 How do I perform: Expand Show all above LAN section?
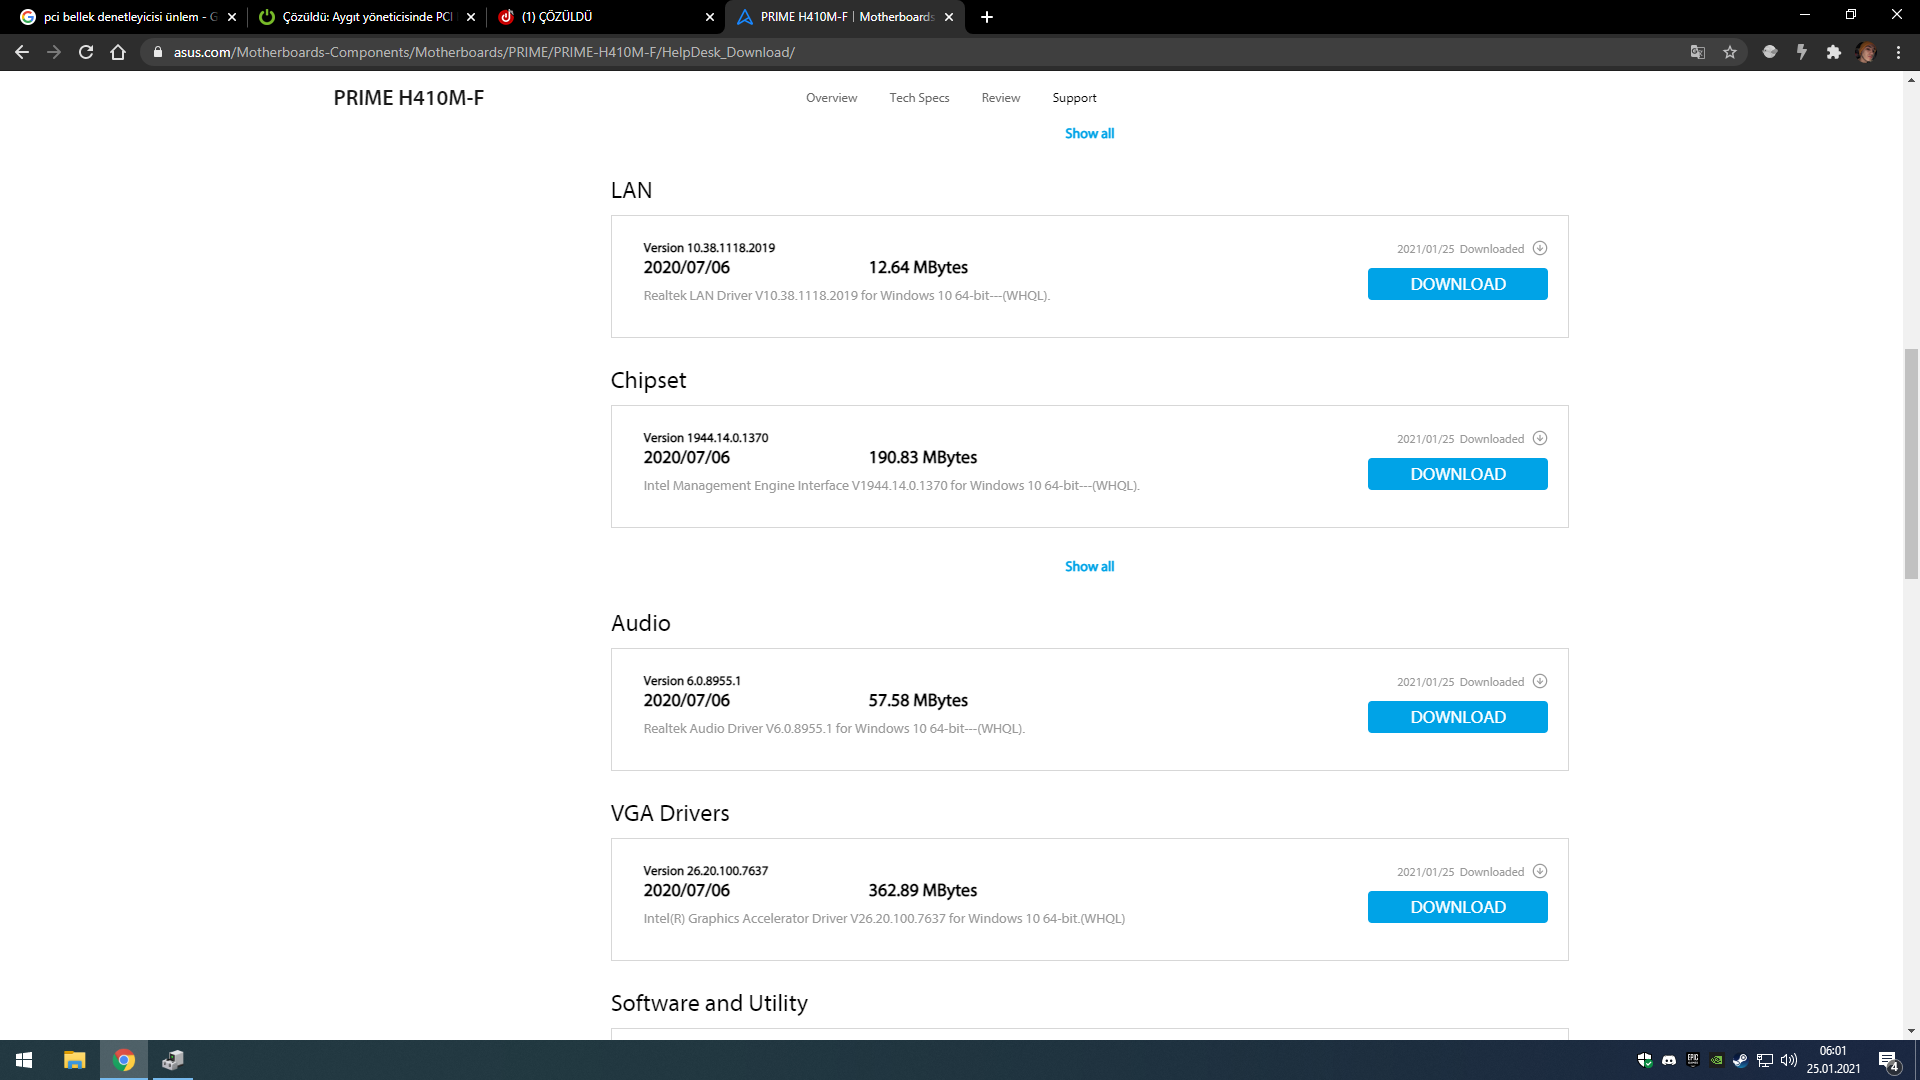coord(1089,133)
